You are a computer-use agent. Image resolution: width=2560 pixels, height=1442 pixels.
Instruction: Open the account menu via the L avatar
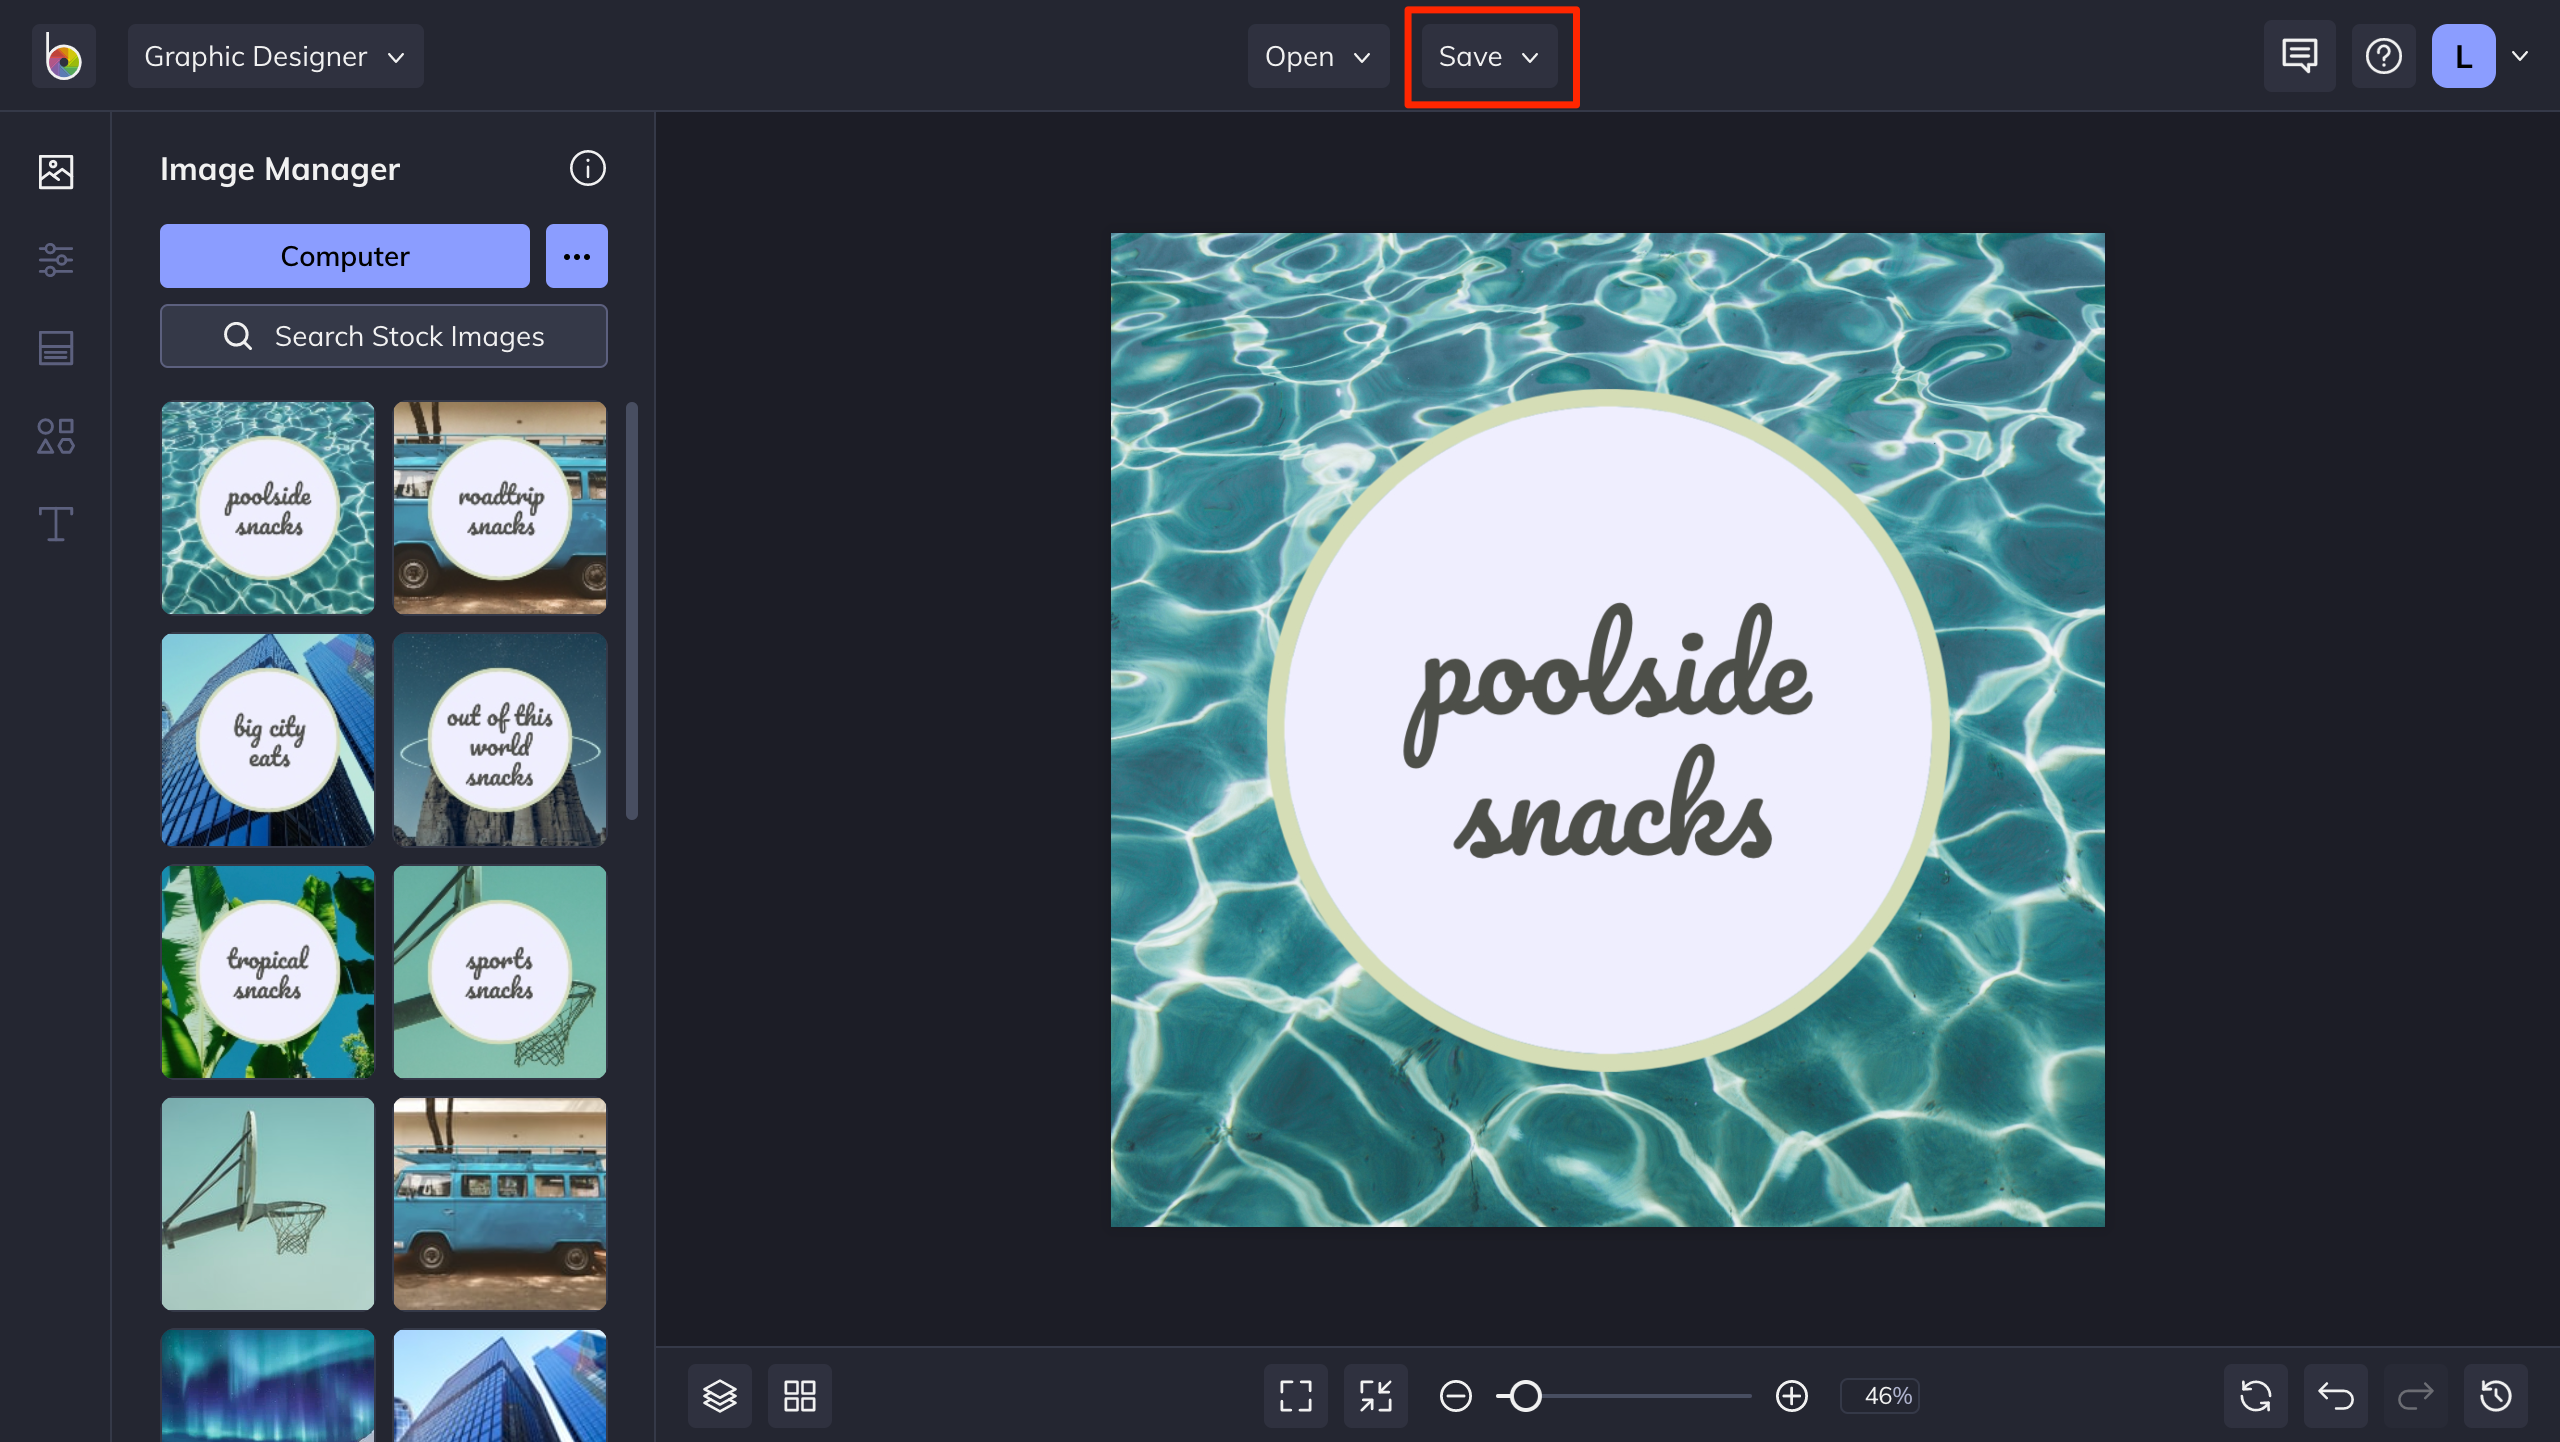[x=2464, y=56]
